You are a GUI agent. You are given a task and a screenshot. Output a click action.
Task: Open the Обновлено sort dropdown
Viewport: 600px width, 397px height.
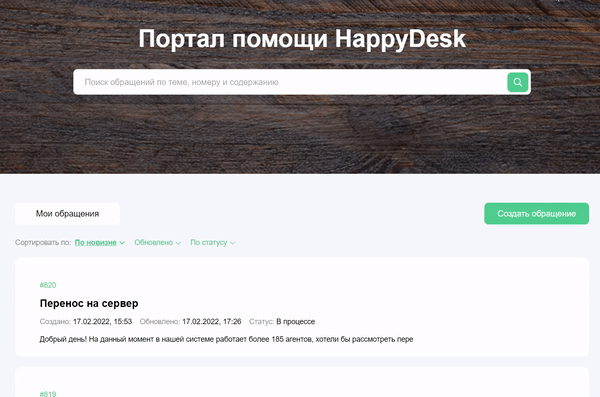tap(157, 242)
